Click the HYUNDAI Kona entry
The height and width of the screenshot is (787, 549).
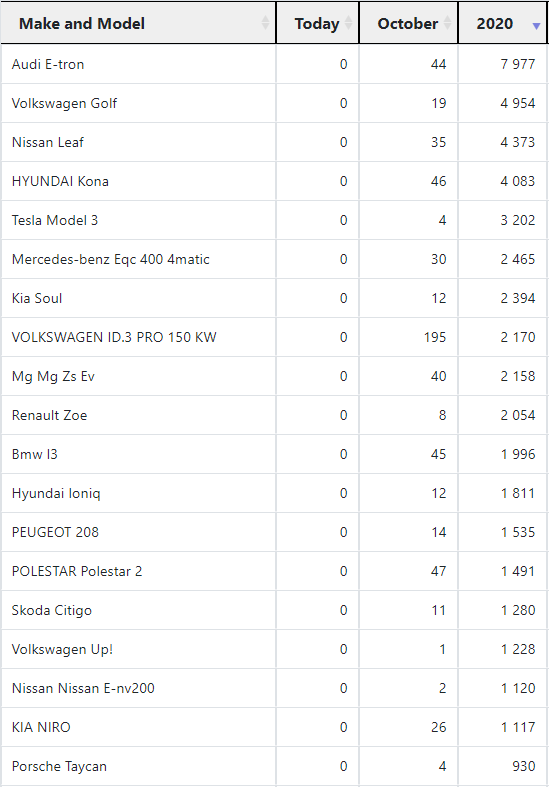[x=60, y=181]
